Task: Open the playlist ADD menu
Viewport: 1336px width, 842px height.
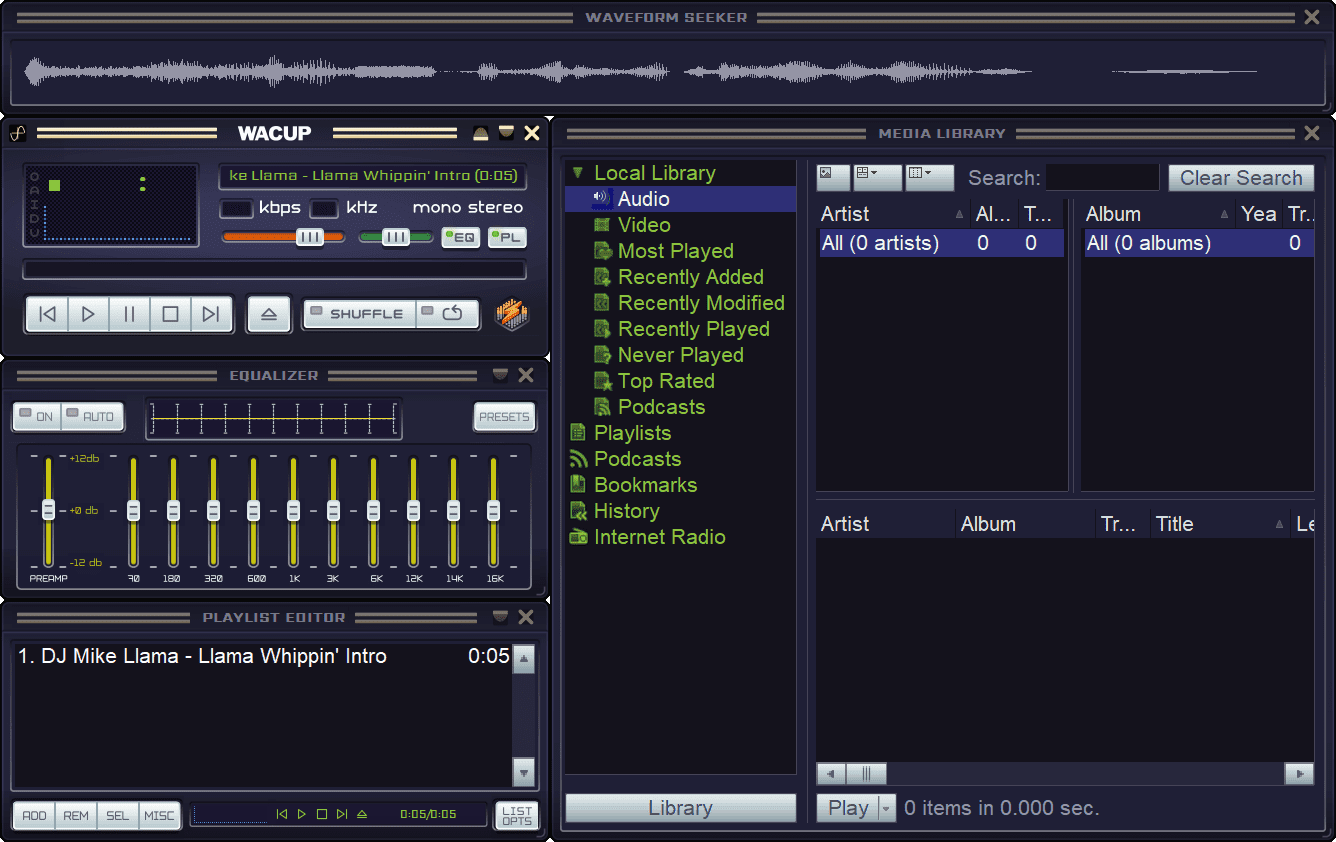Action: pos(34,815)
